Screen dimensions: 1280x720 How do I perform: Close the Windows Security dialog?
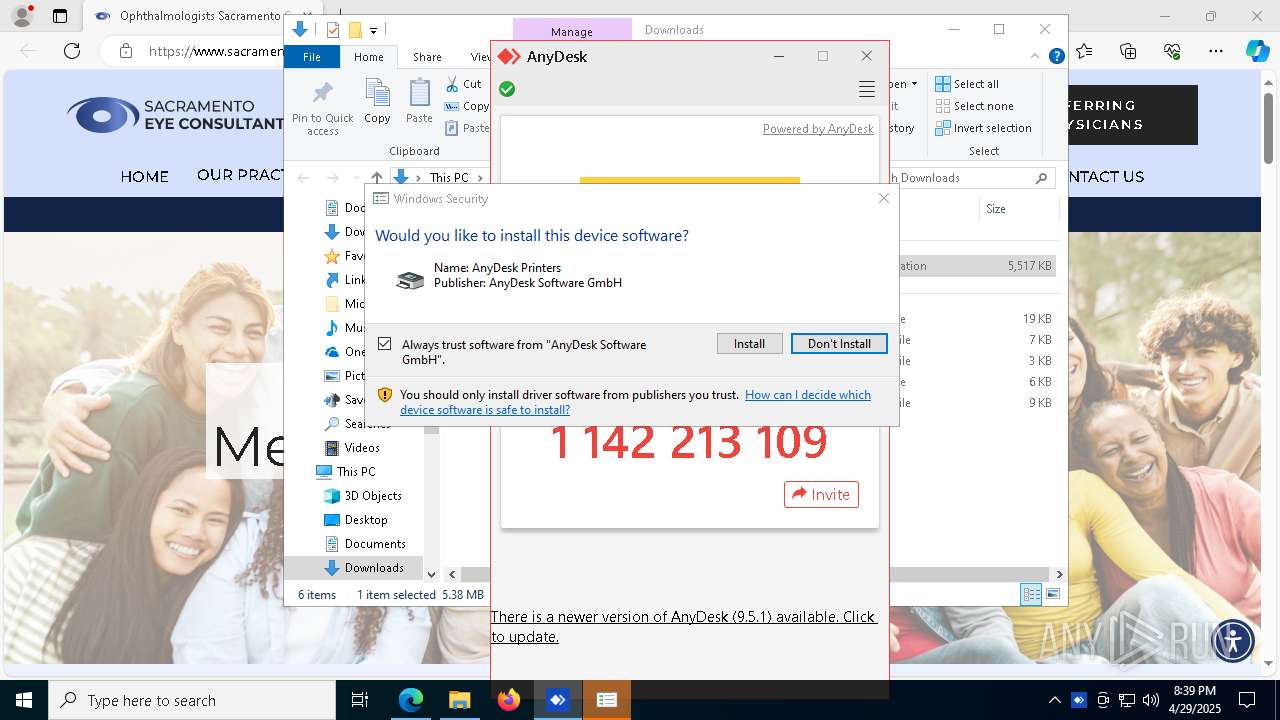pos(883,198)
